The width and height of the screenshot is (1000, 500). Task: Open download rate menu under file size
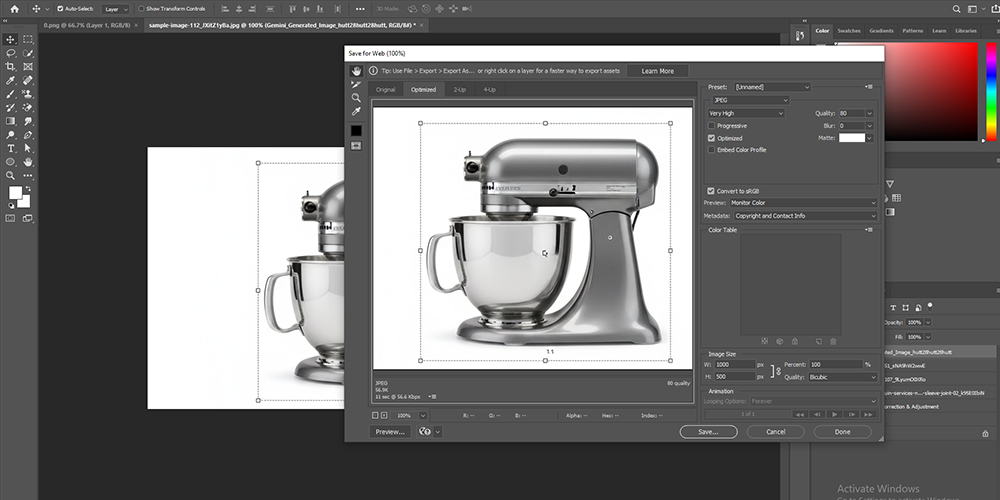click(x=433, y=397)
